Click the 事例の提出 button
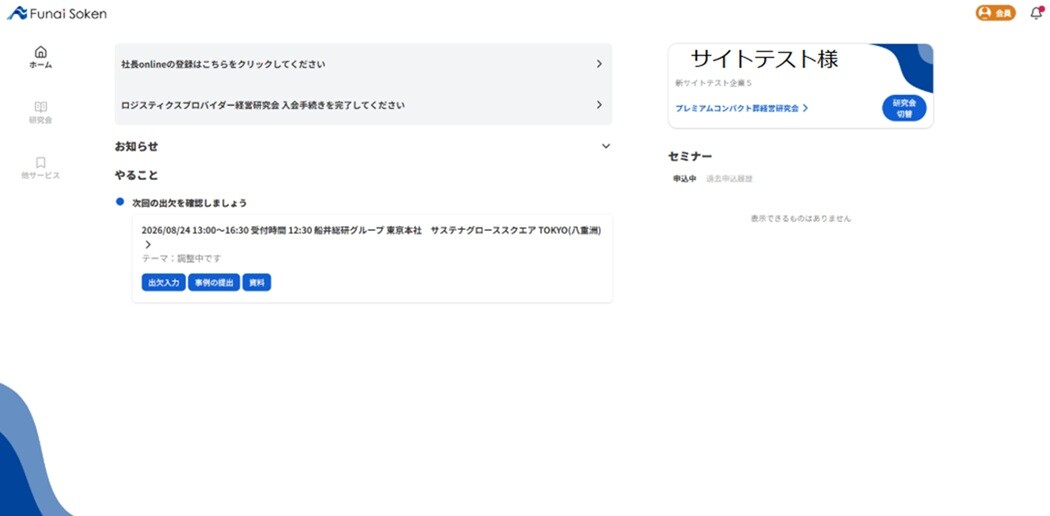Image resolution: width=1050 pixels, height=516 pixels. coord(214,283)
